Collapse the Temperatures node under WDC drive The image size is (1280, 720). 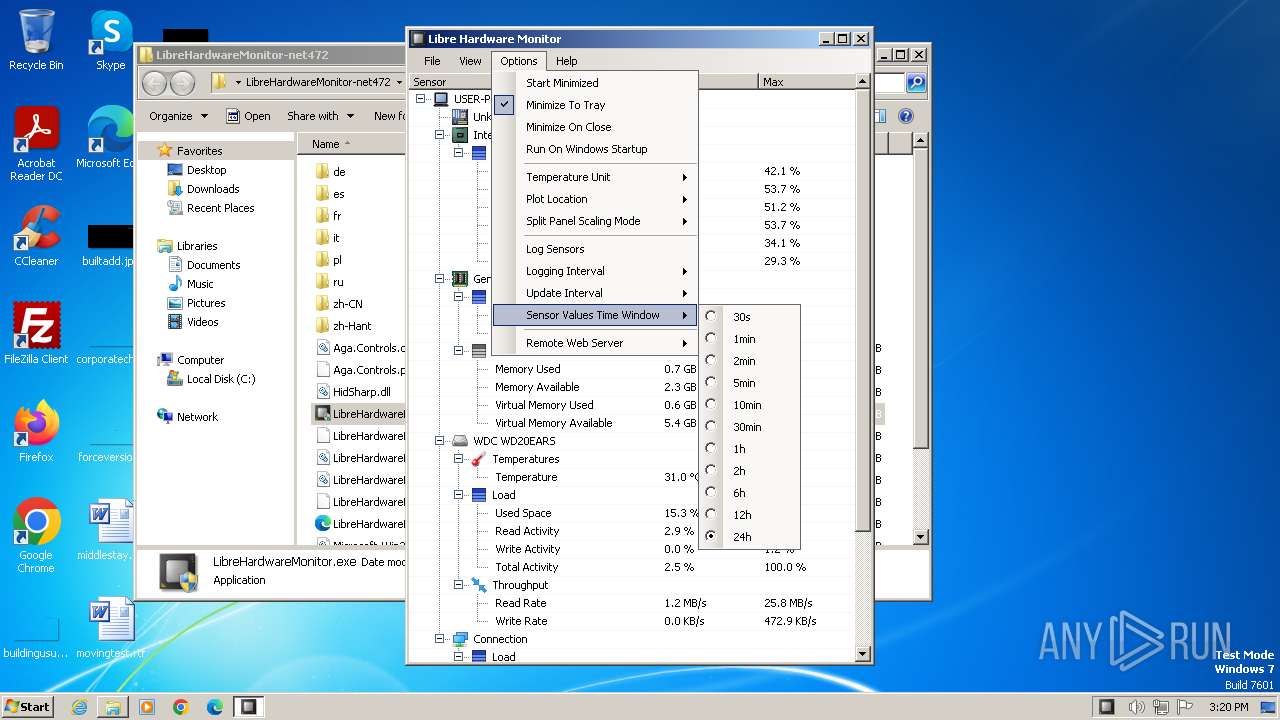(x=458, y=459)
